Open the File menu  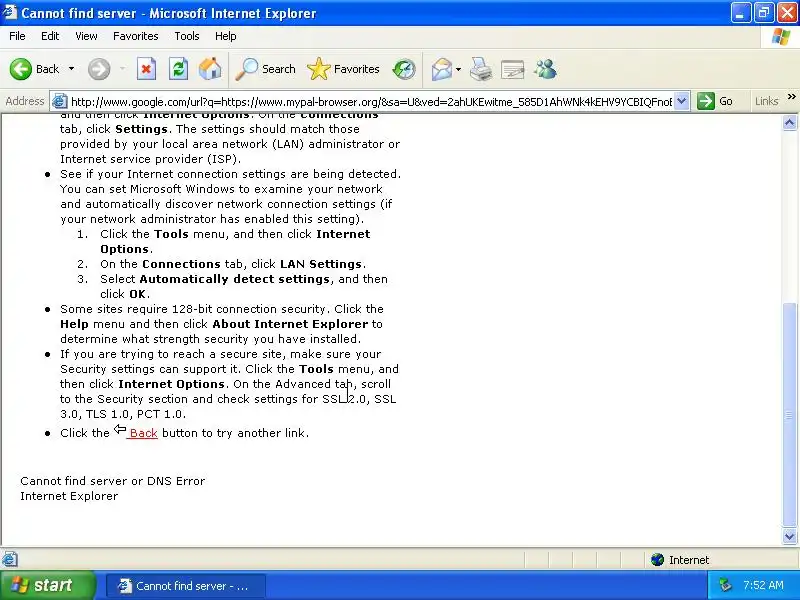(x=17, y=36)
